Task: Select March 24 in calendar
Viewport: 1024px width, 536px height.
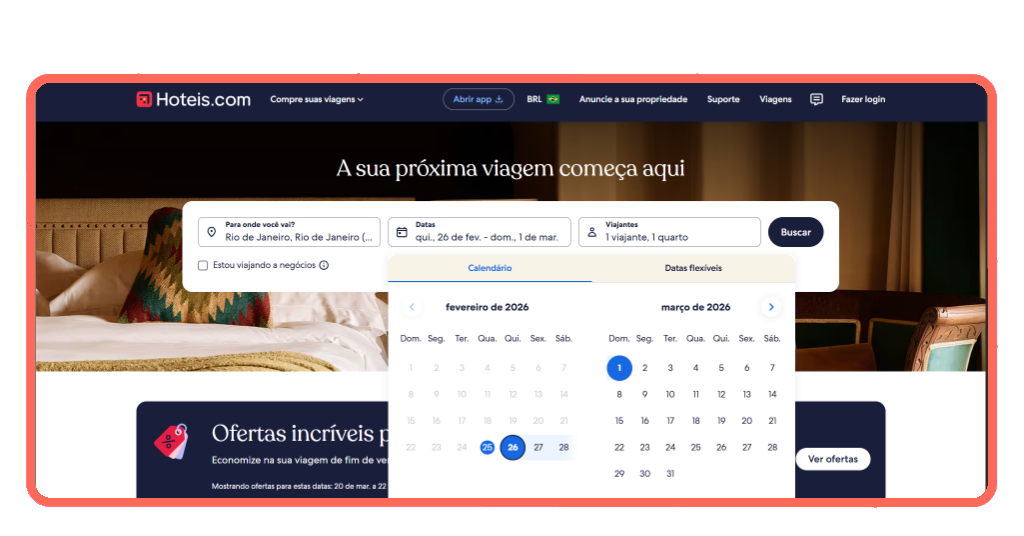Action: coord(670,447)
